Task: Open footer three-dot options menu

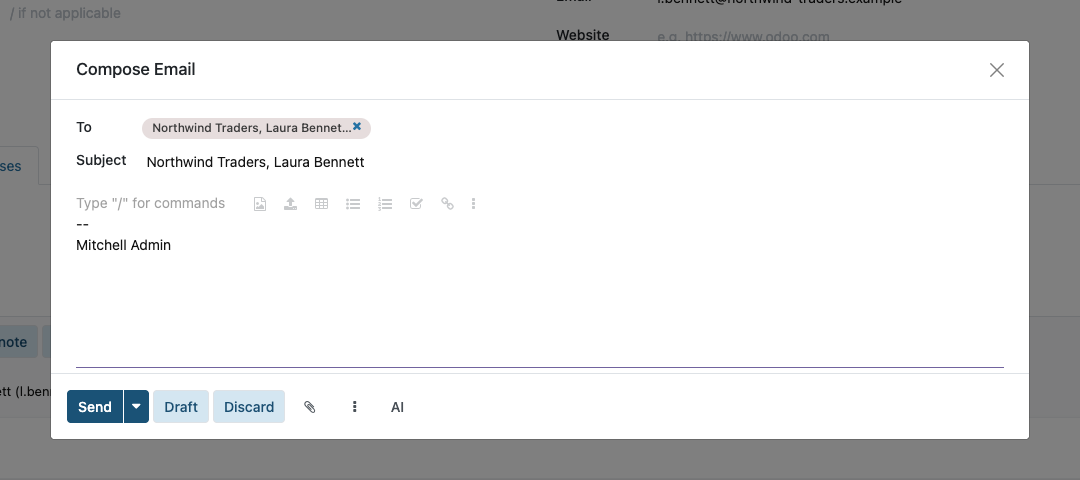Action: pyautogui.click(x=355, y=407)
